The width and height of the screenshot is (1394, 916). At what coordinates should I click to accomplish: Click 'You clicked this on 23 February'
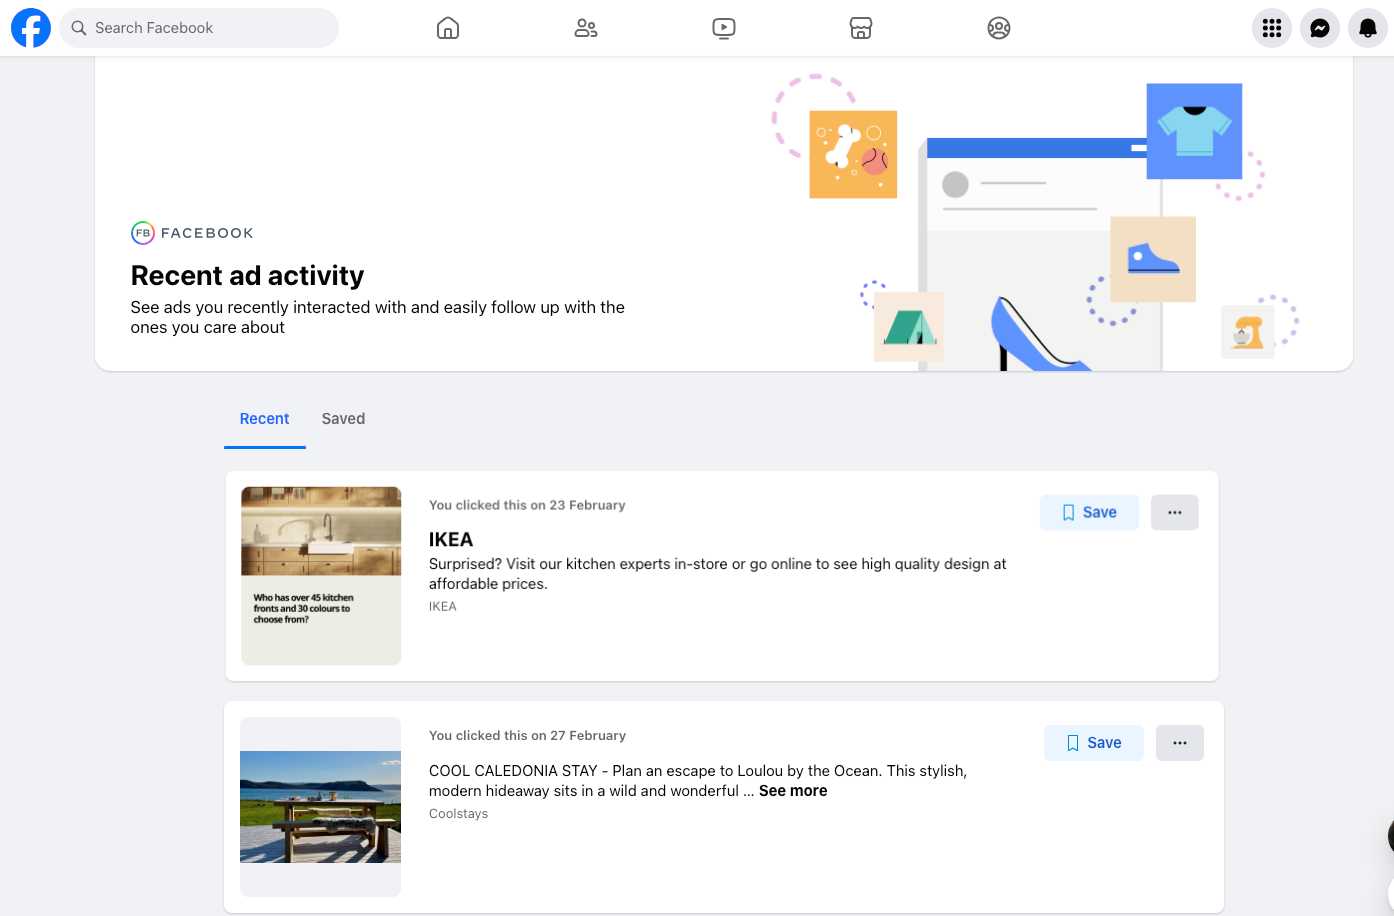point(527,505)
